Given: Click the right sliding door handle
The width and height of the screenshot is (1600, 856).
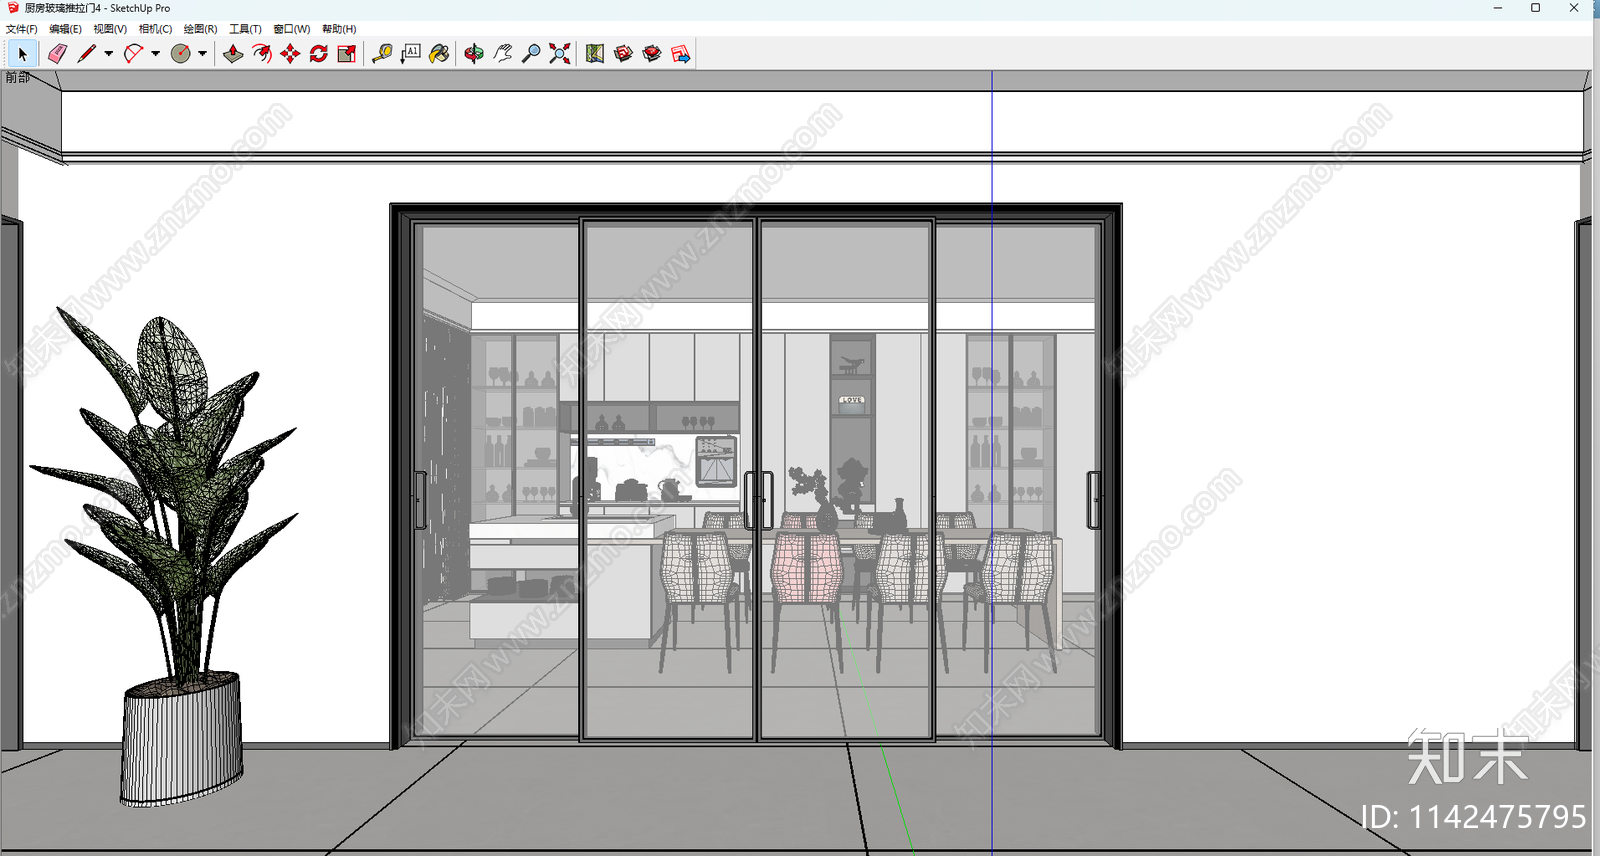Looking at the screenshot, I should pos(1093,500).
